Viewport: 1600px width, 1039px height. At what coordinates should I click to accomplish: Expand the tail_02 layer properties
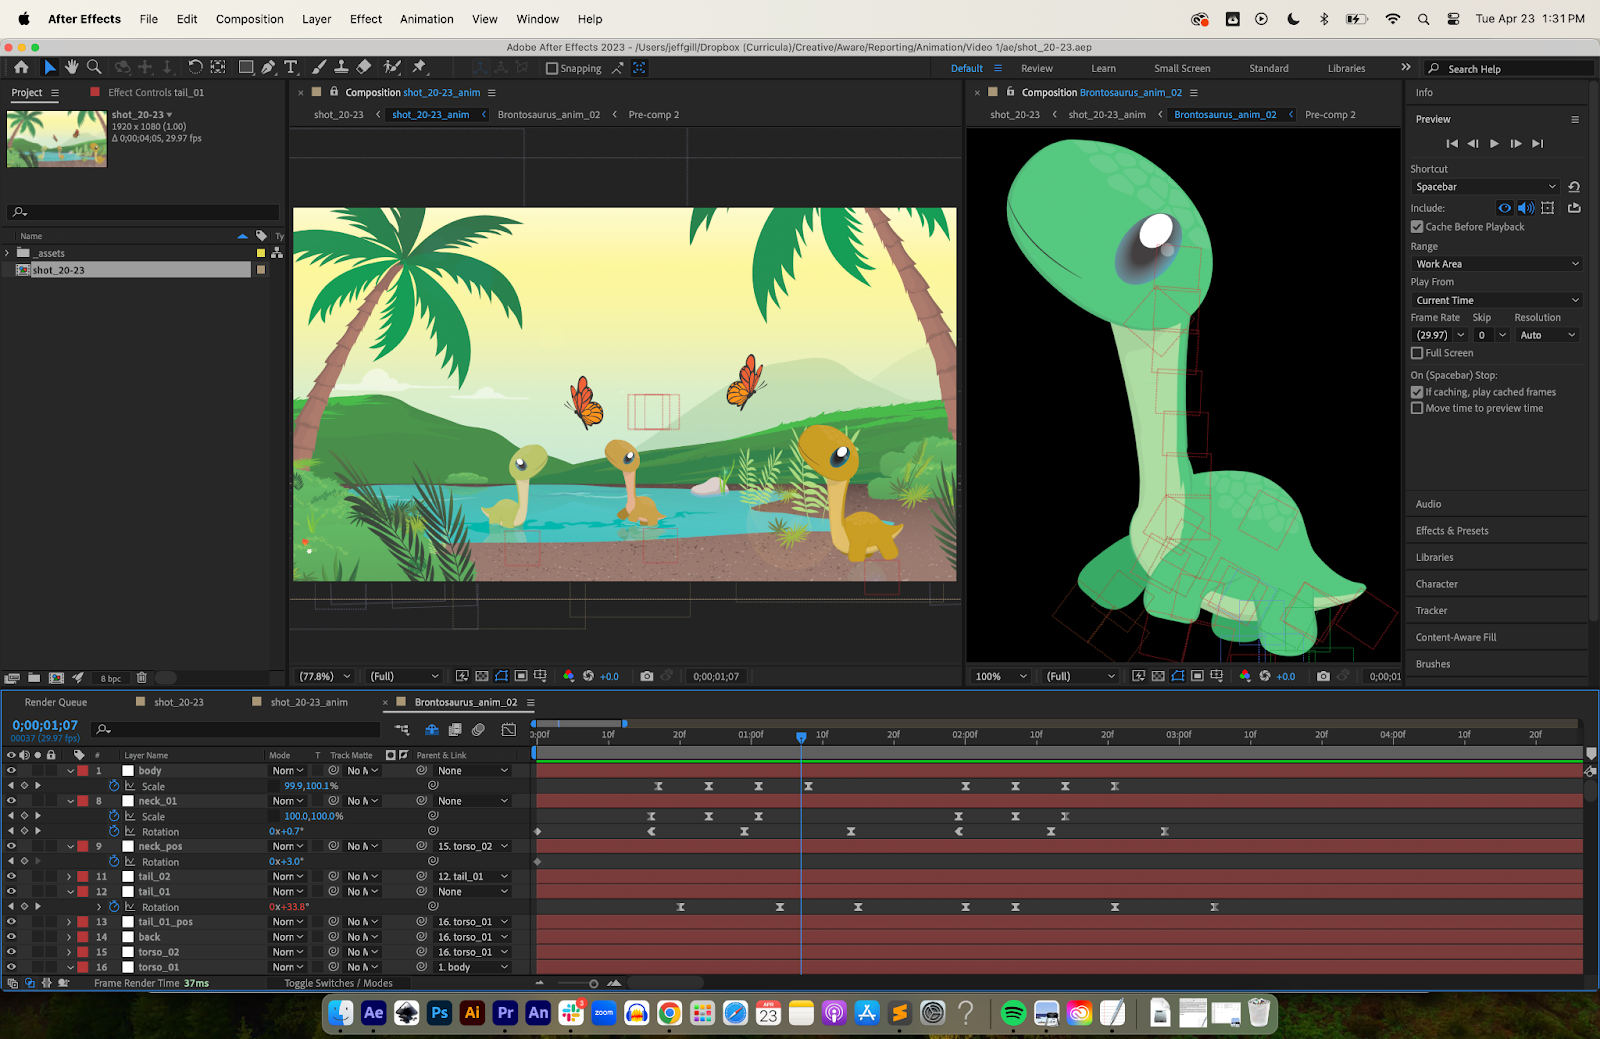69,877
